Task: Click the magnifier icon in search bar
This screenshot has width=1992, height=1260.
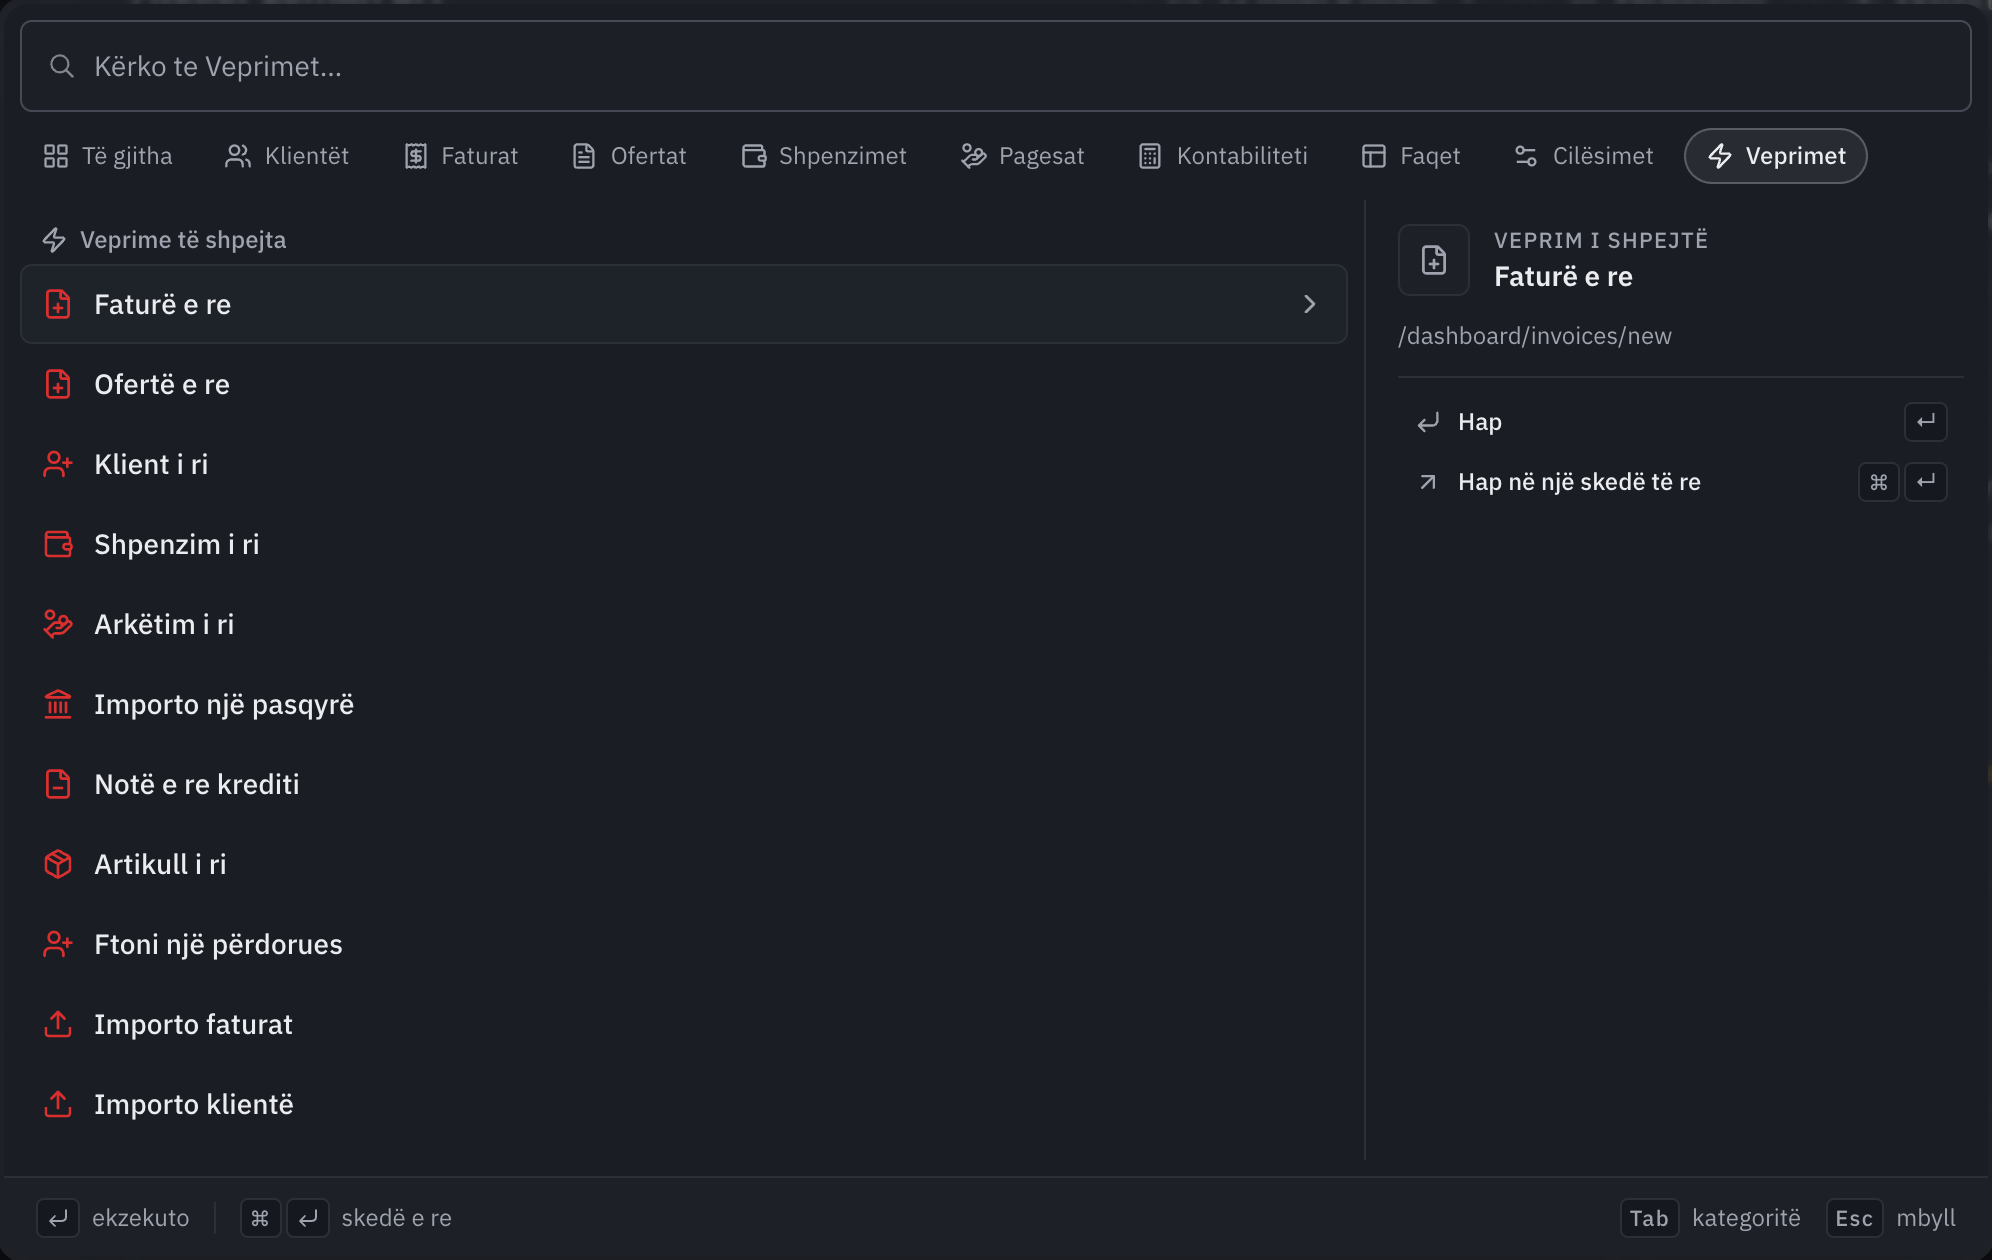Action: 62,66
